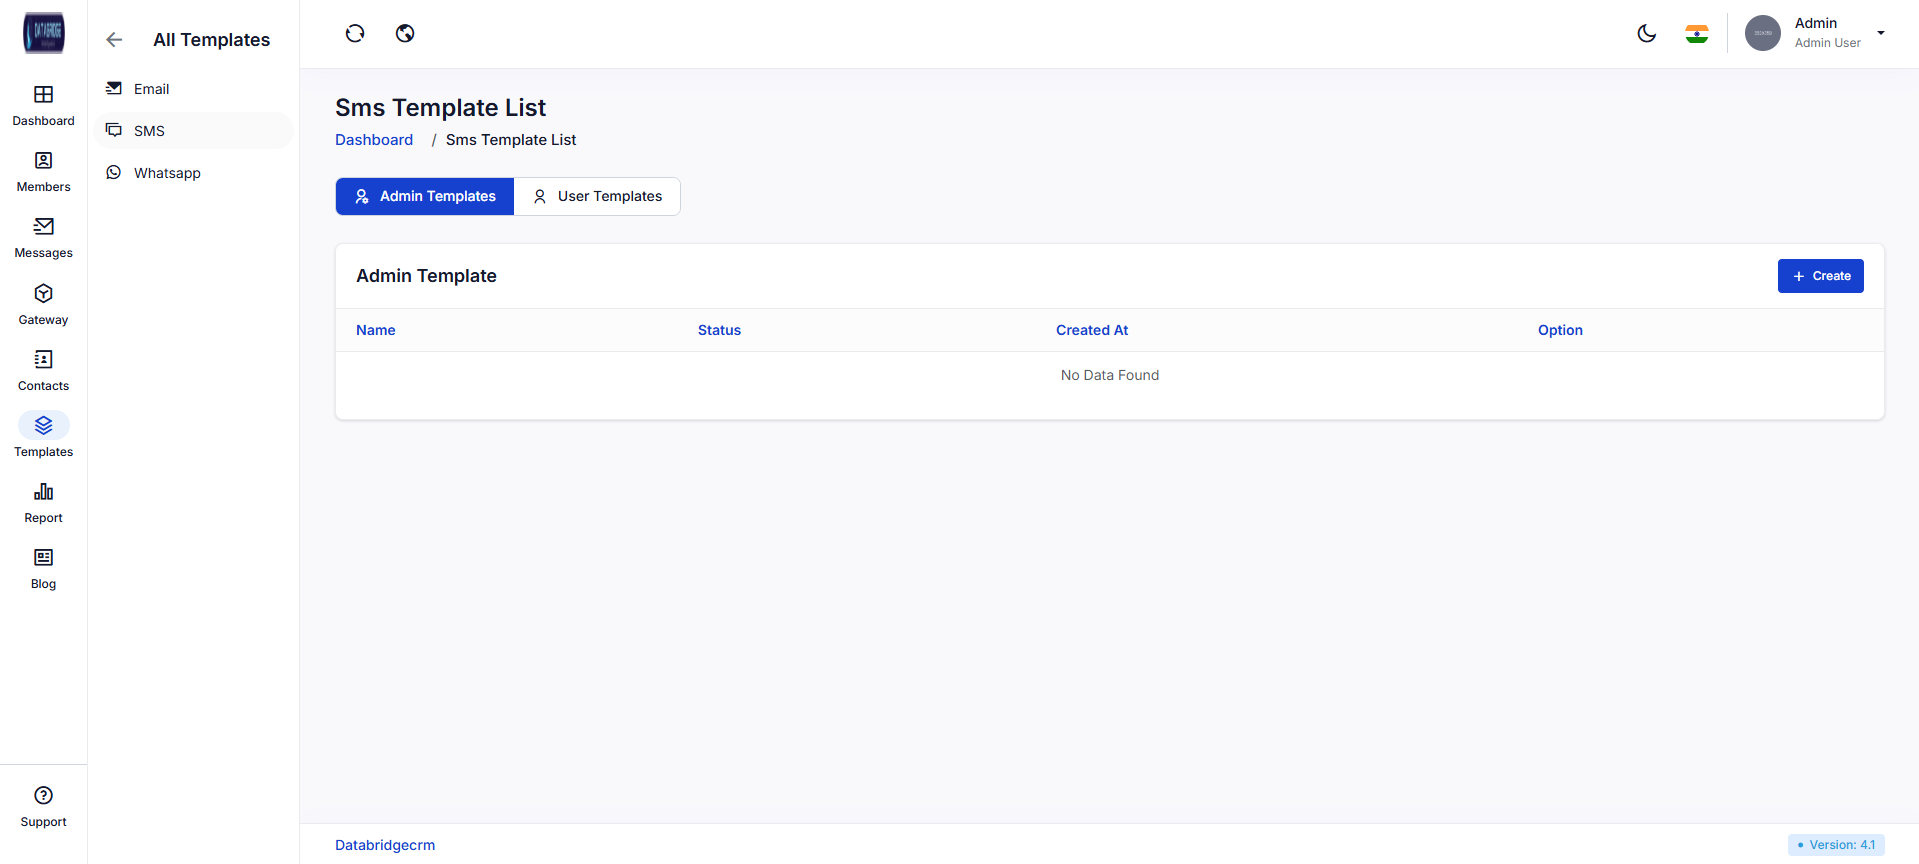This screenshot has height=864, width=1919.
Task: Collapse All Templates panel with back arrow
Action: tap(114, 40)
